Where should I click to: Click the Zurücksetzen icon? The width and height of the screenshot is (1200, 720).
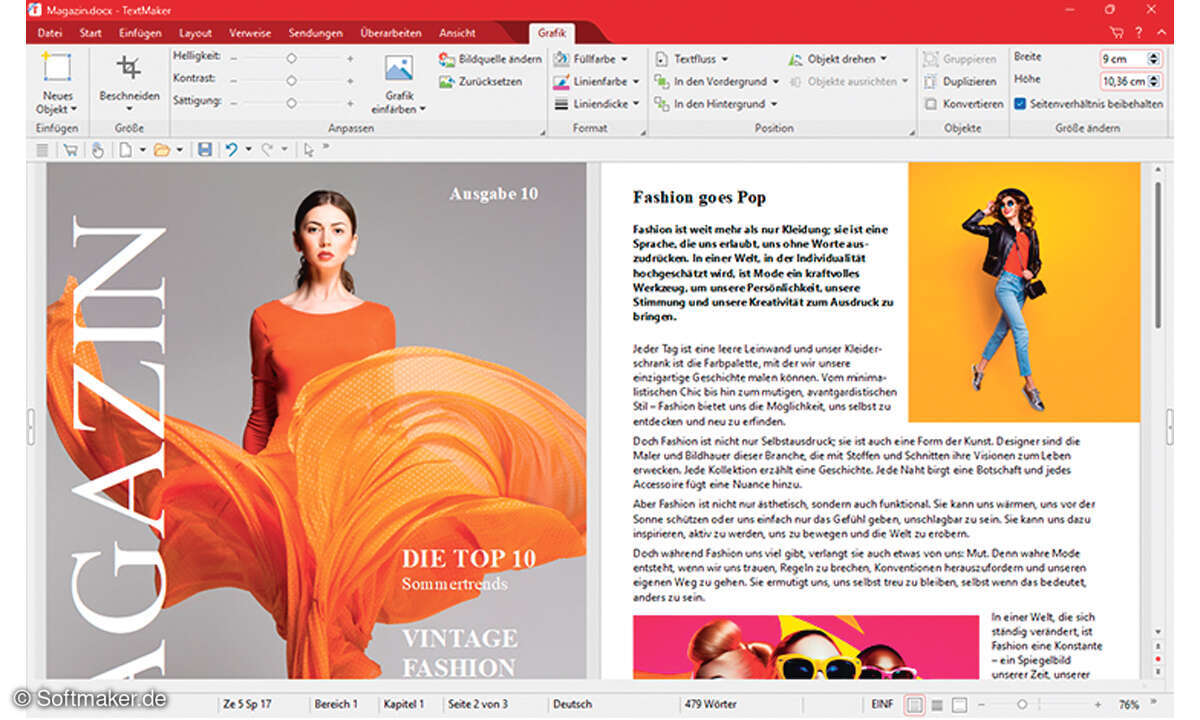point(447,82)
